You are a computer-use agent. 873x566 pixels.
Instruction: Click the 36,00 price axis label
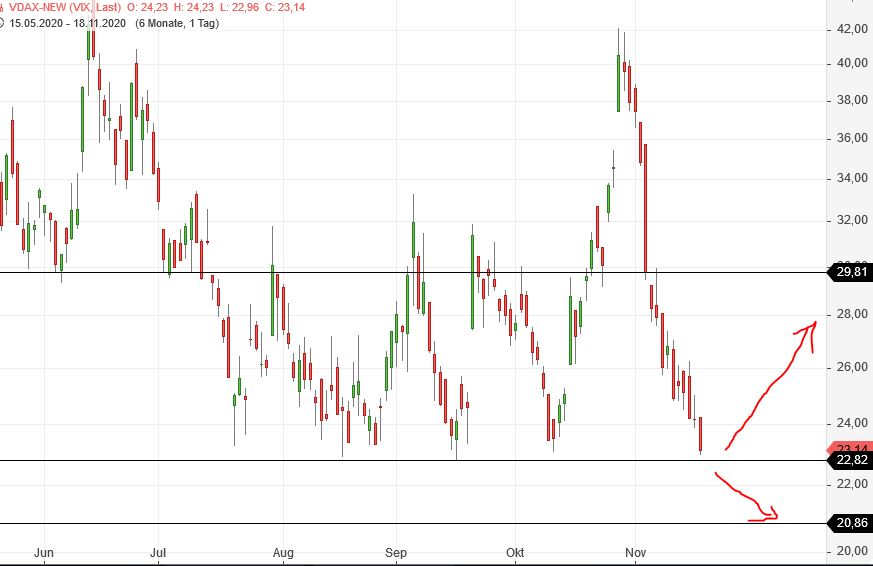(x=852, y=138)
